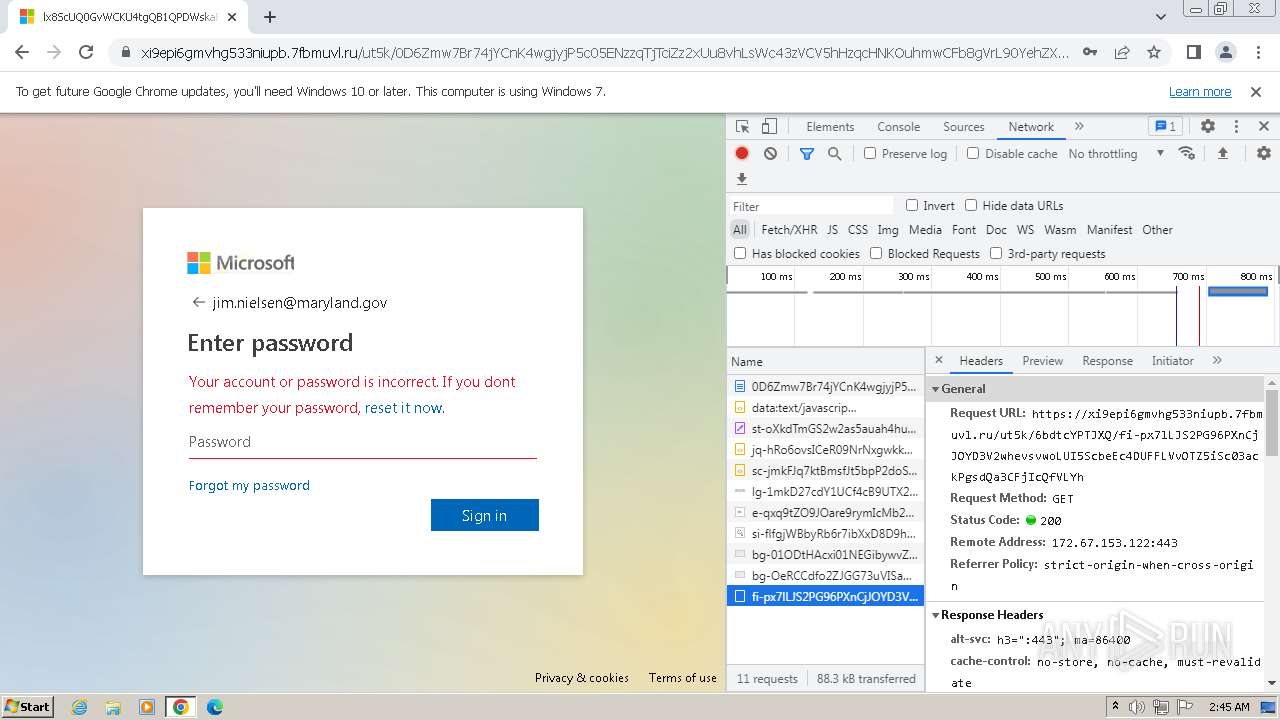
Task: Go back from email arrow
Action: tap(198, 302)
